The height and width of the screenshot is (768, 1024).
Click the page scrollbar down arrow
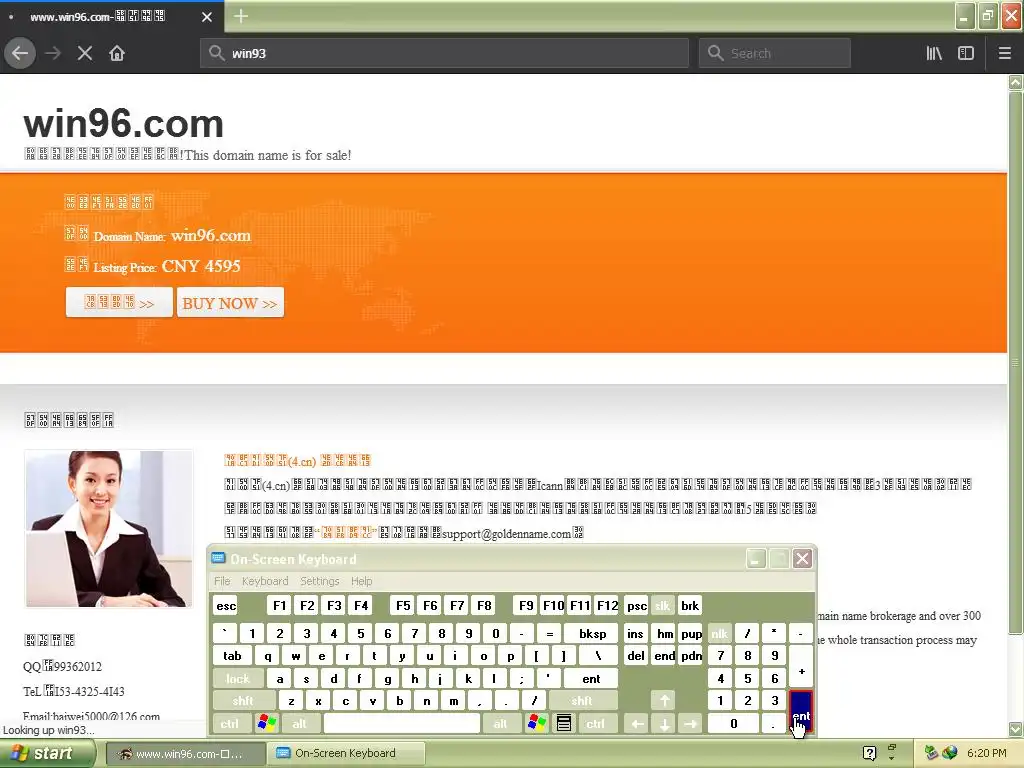1016,729
